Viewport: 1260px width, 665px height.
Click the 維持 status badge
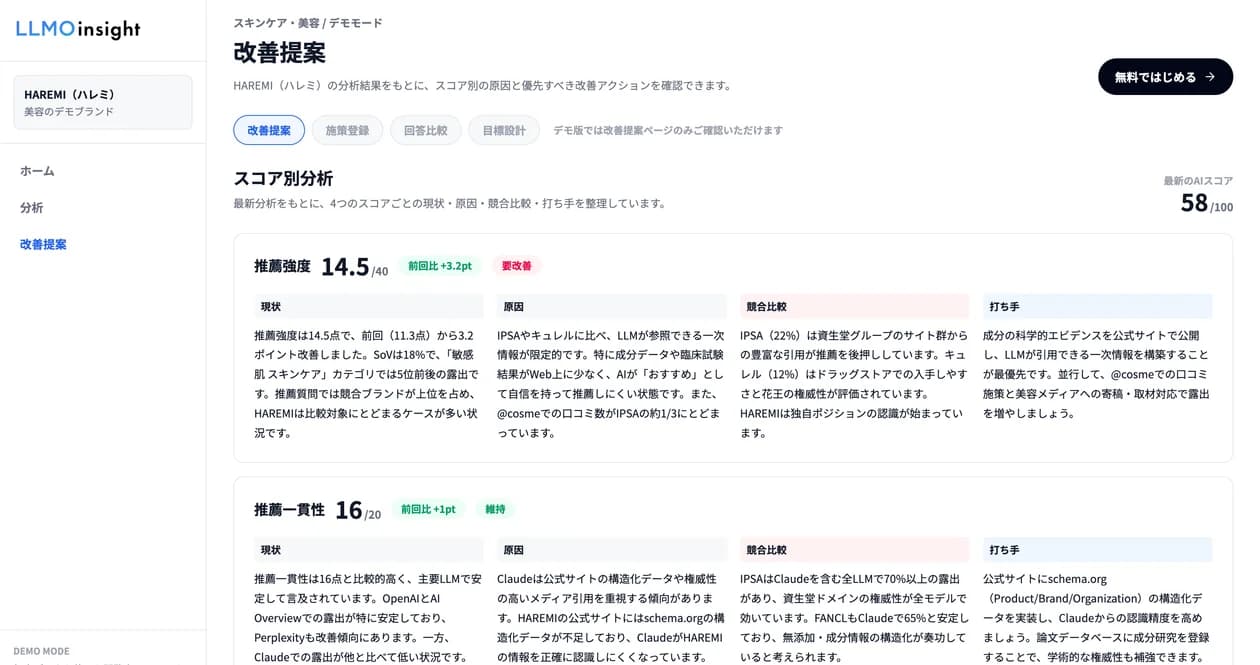(x=495, y=509)
